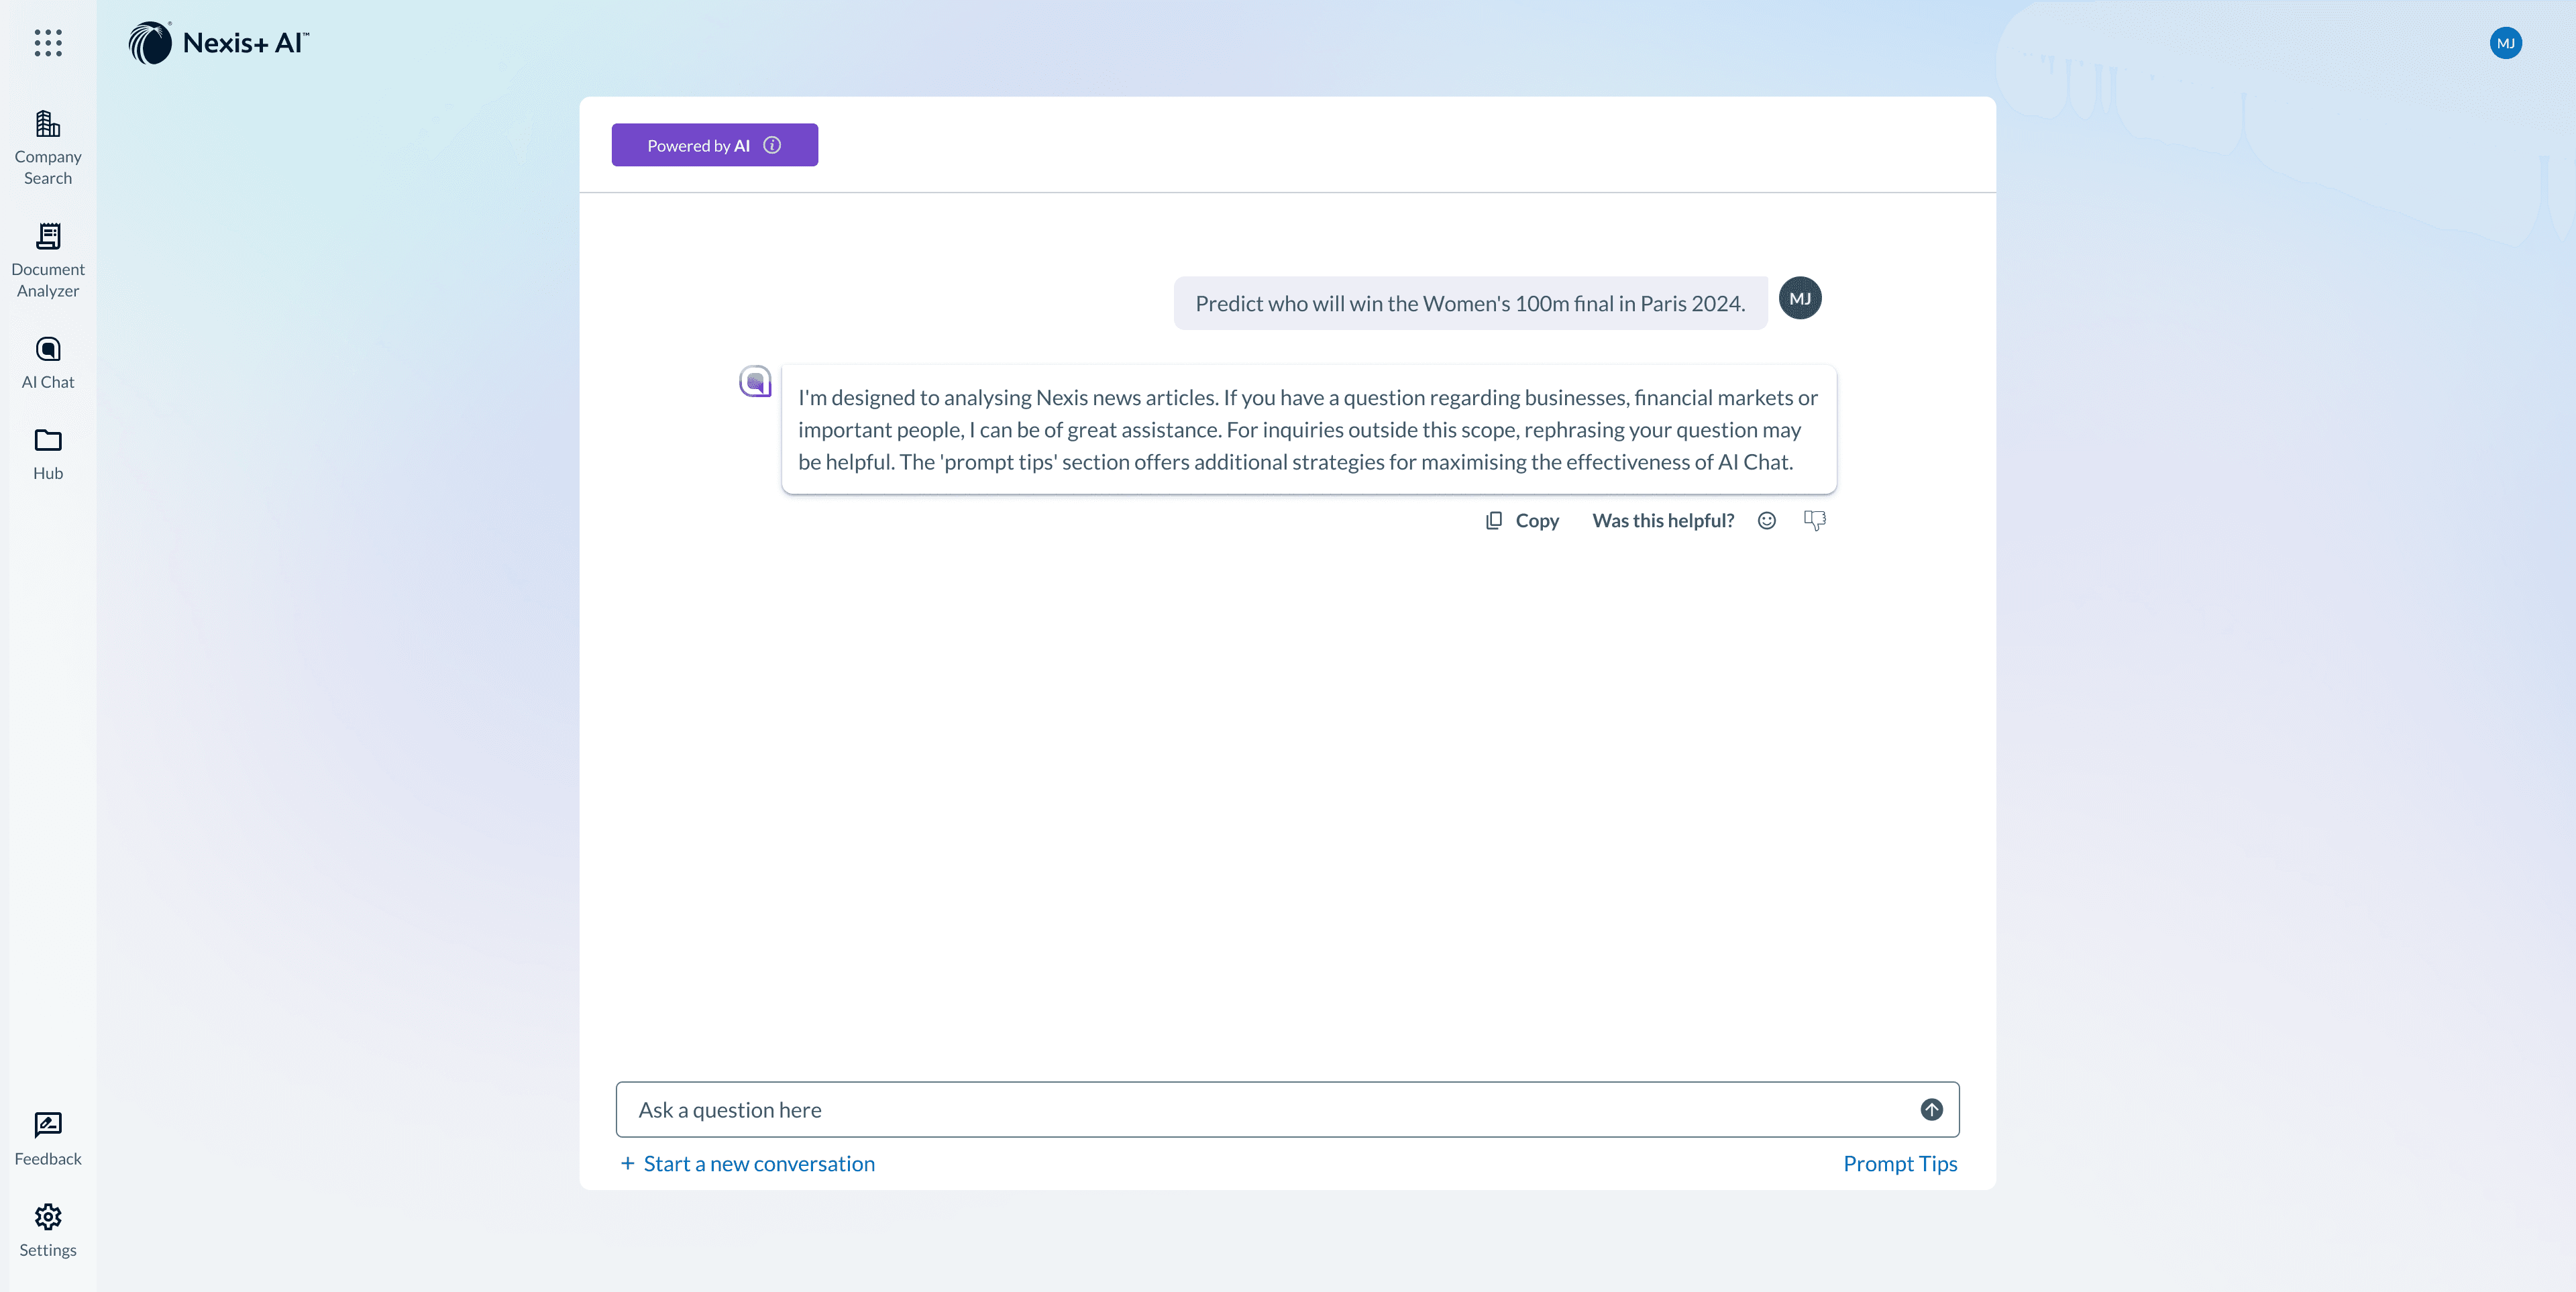Rate response helpful with smiley face

[1767, 520]
